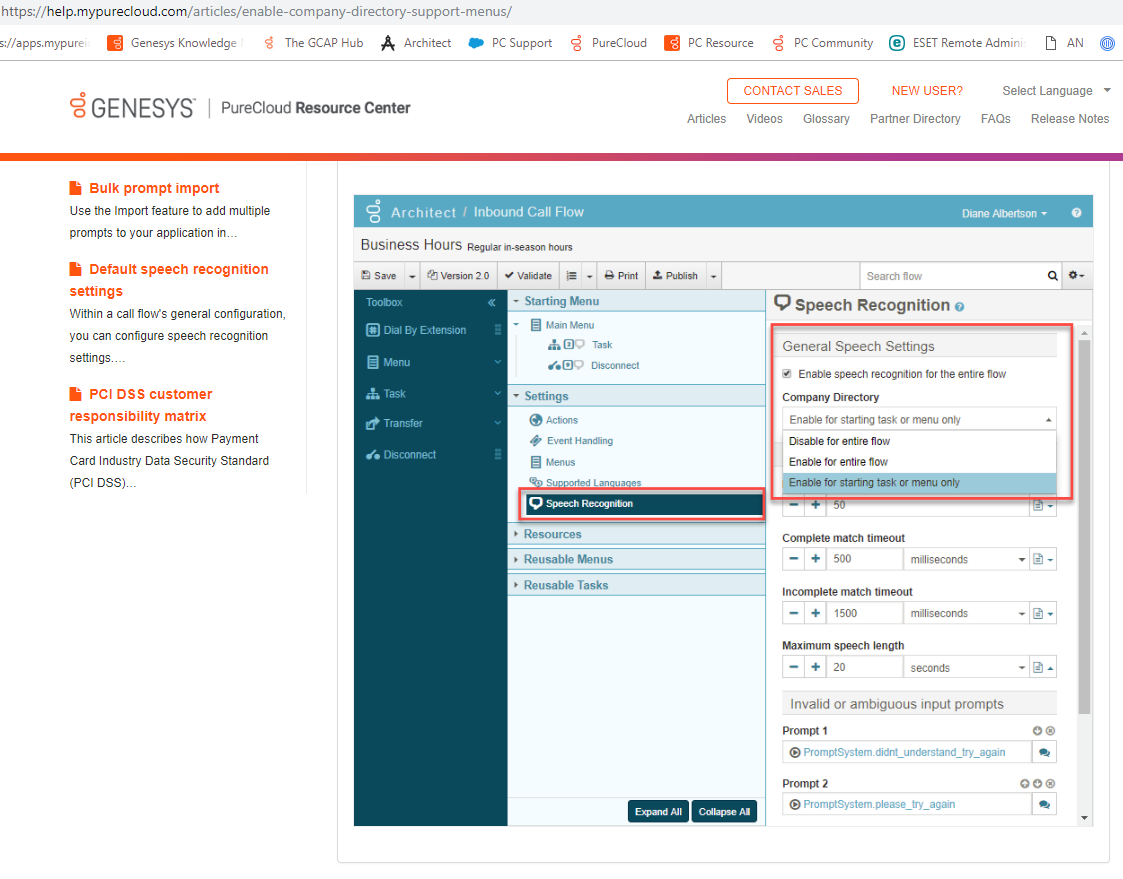Open Maximum speech length seconds unit dropdown
Viewport: 1123px width, 879px height.
click(x=966, y=668)
